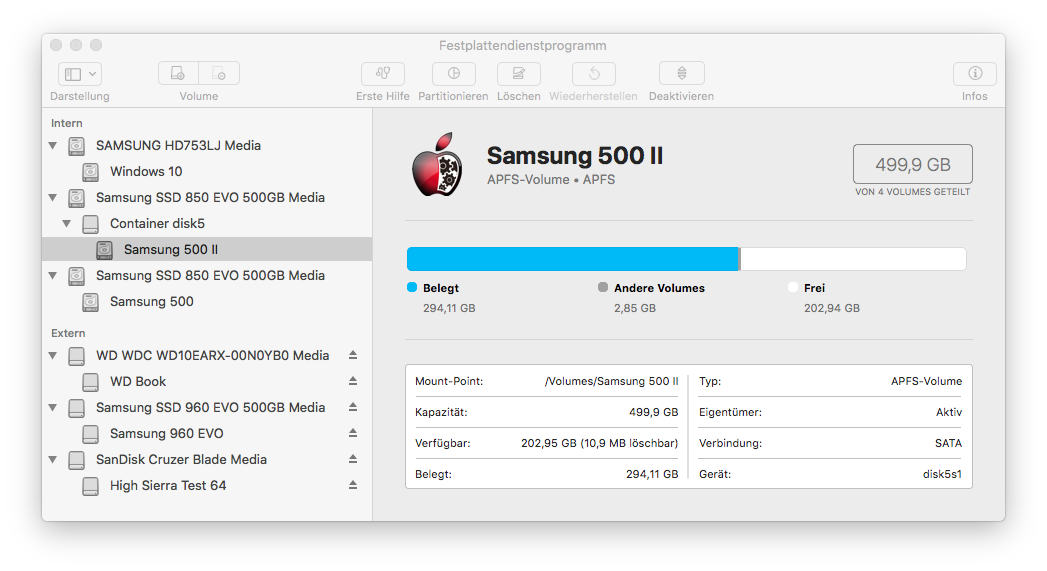Click the Belegt blue legend dot
1047x571 pixels.
[x=412, y=287]
